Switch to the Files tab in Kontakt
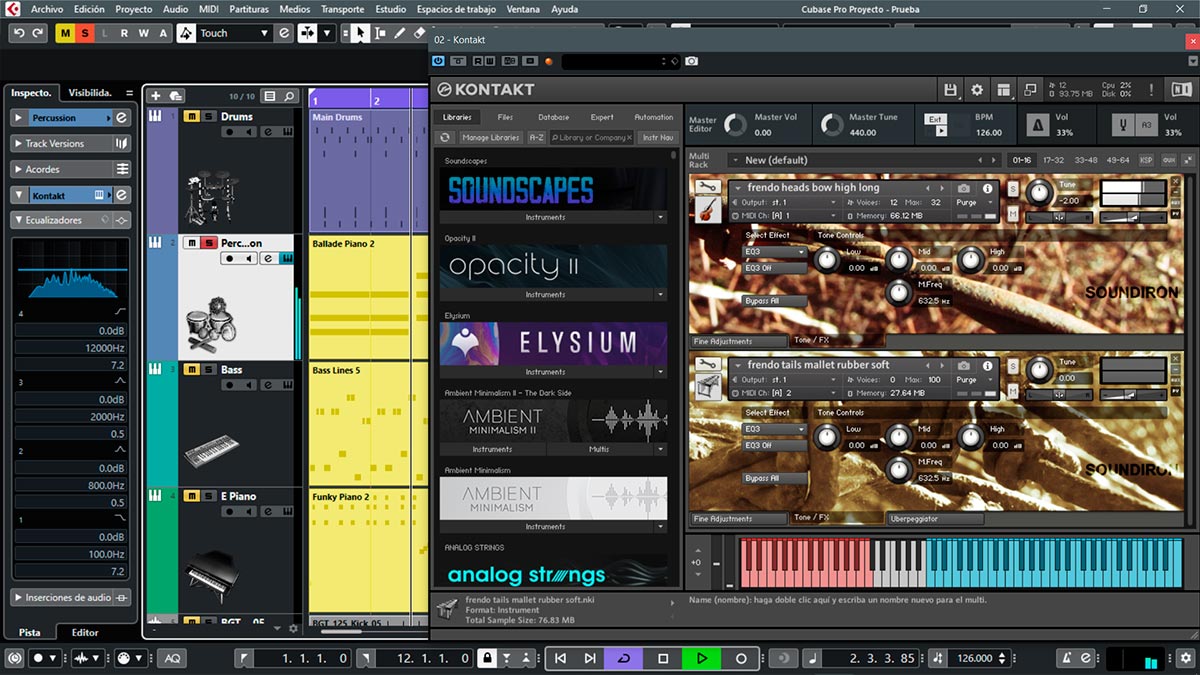 coord(505,117)
